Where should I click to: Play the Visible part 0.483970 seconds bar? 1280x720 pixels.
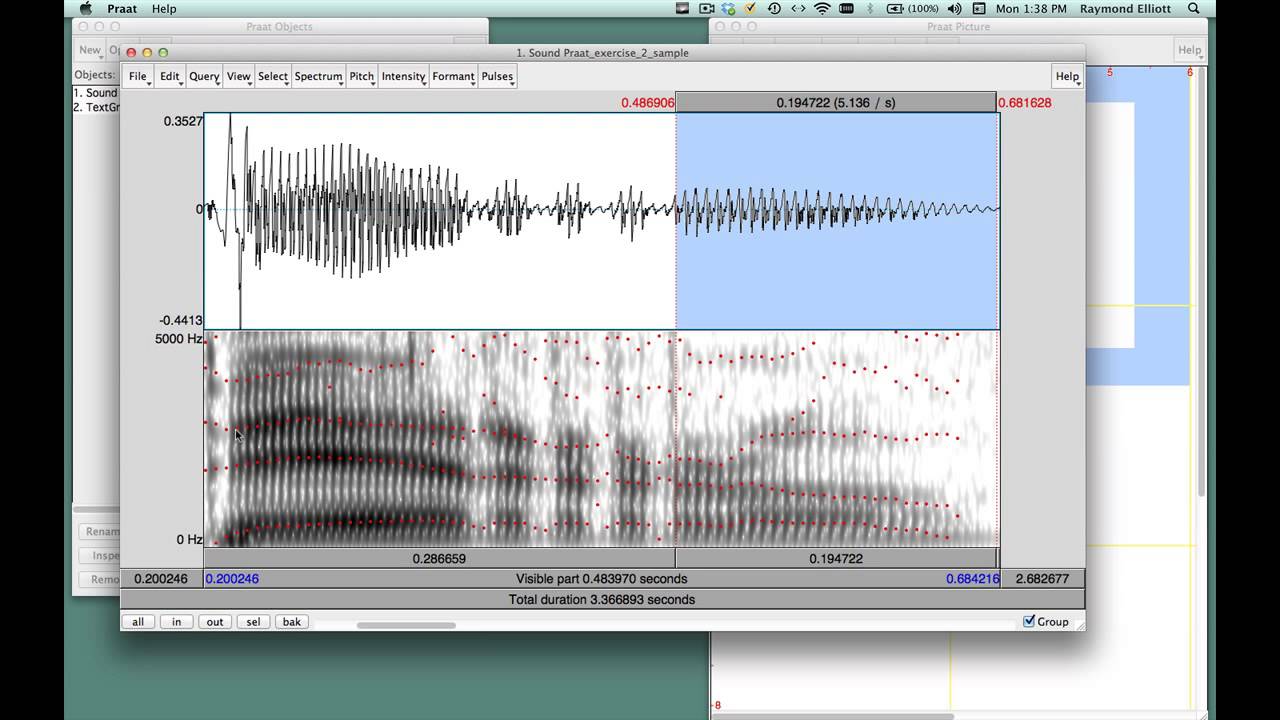601,578
